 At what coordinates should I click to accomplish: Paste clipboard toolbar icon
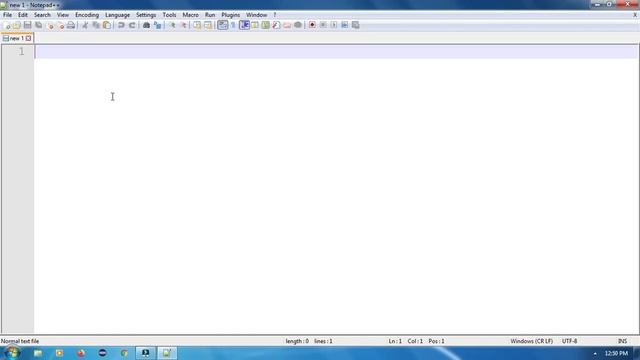[x=107, y=25]
